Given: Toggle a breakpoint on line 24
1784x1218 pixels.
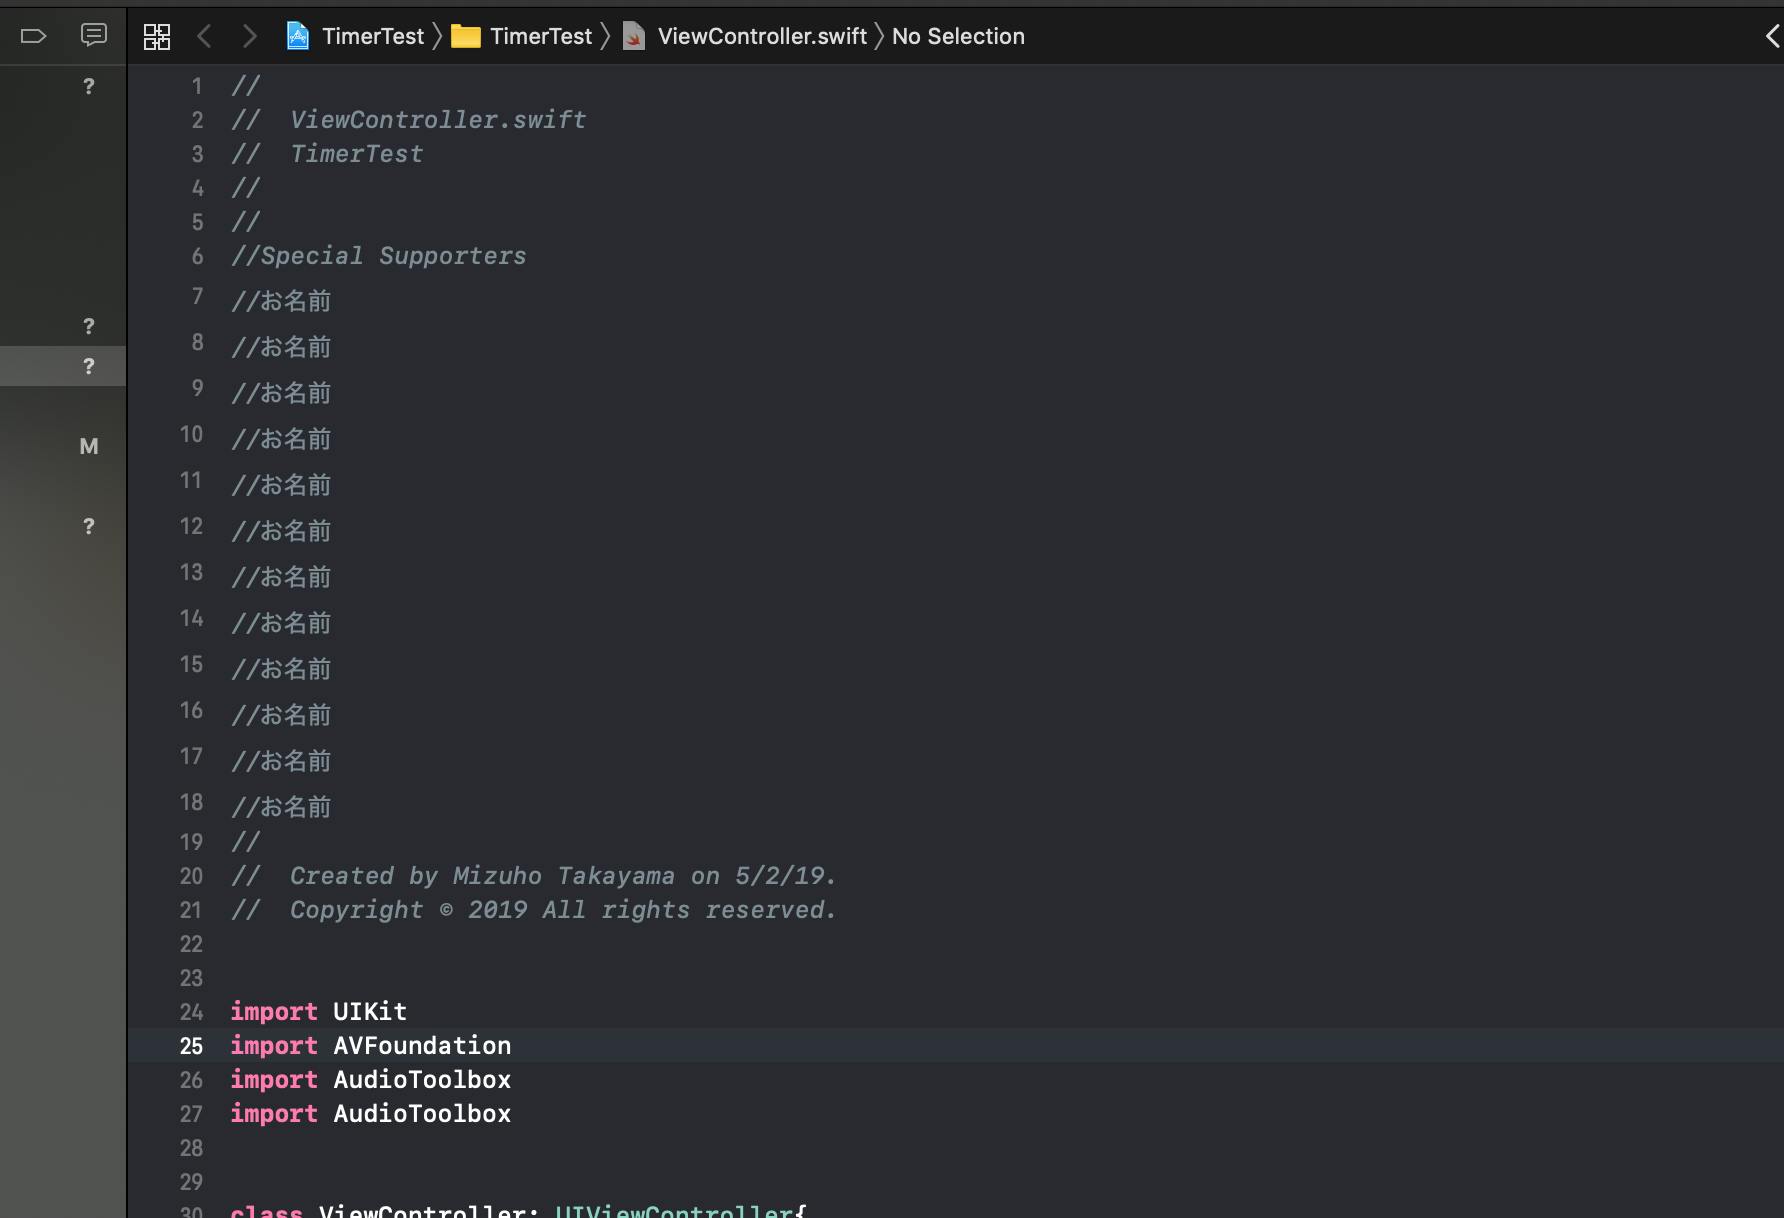Looking at the screenshot, I should point(191,1012).
